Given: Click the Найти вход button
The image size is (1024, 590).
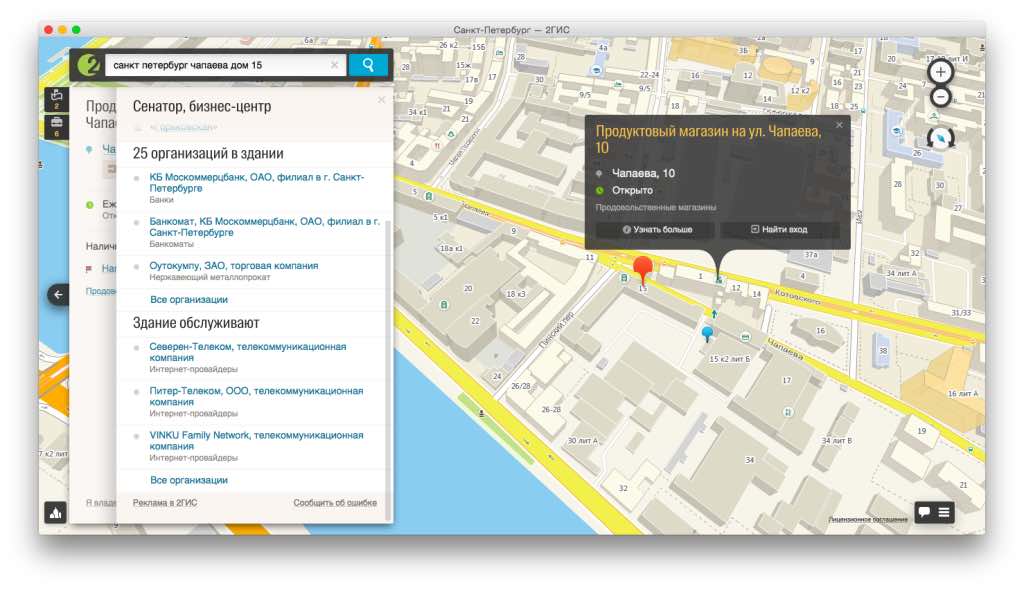Looking at the screenshot, I should click(x=779, y=229).
